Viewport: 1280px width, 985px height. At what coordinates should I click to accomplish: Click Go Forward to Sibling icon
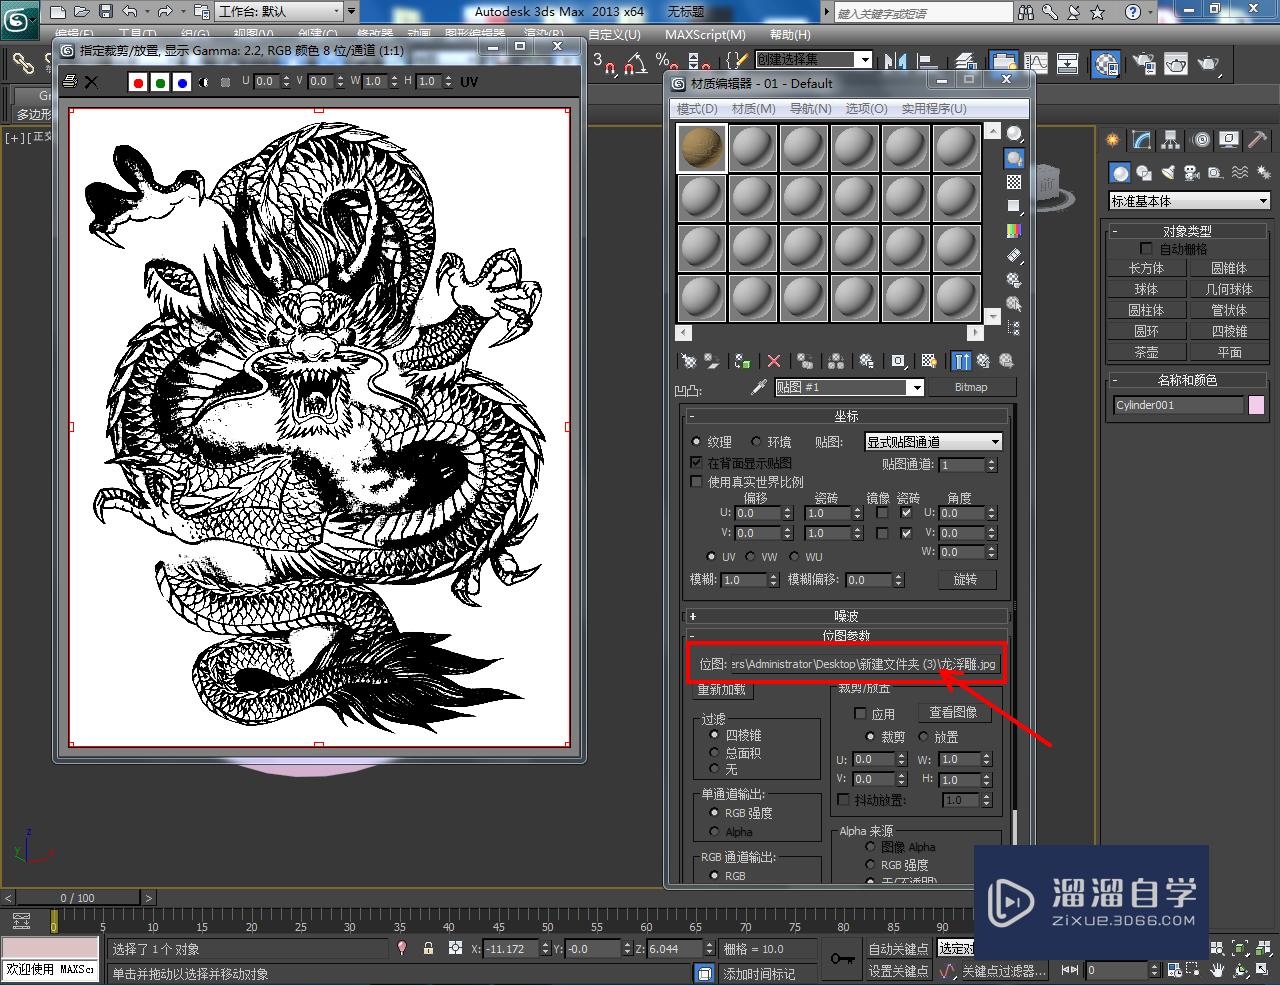[1007, 361]
